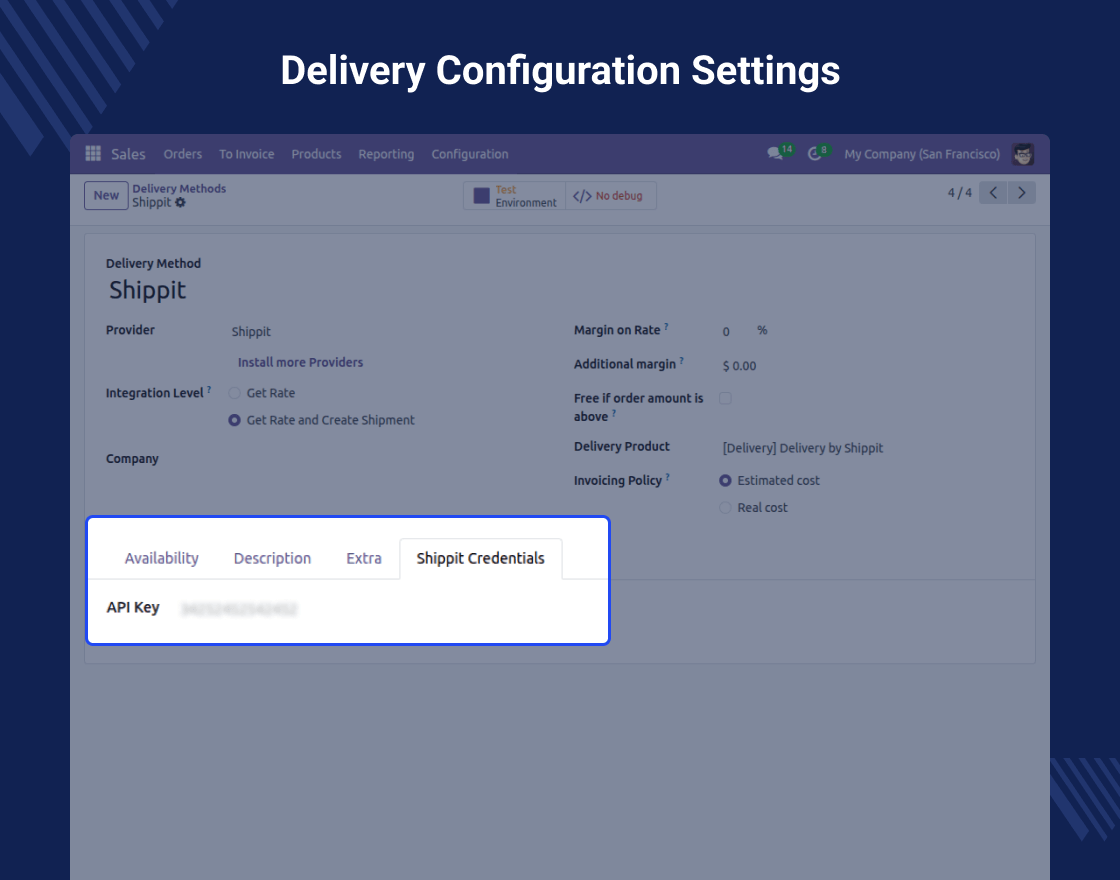Go to next record arrow

1021,193
